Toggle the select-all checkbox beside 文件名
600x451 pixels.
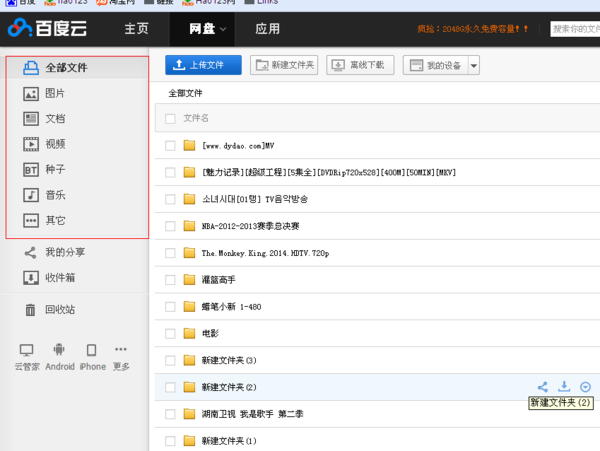tap(170, 118)
